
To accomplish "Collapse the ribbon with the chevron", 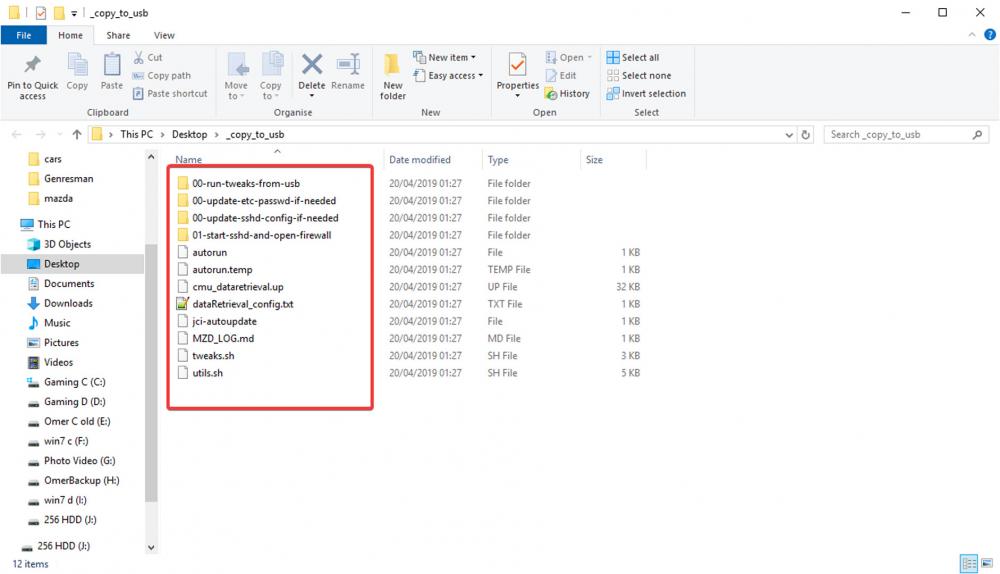I will [x=972, y=35].
